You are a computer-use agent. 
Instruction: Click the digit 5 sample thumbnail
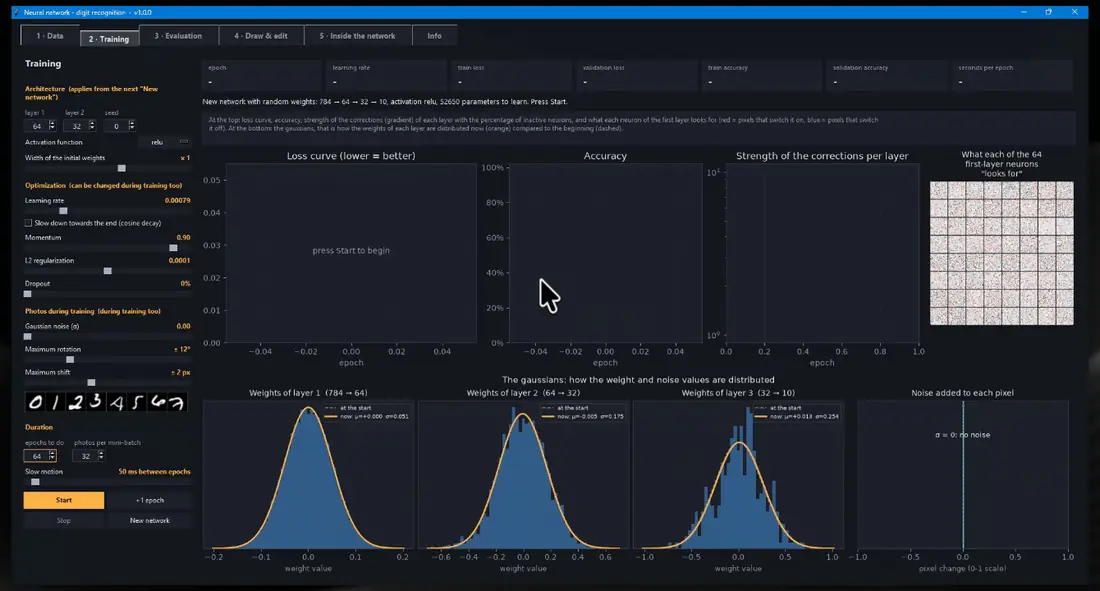137,401
